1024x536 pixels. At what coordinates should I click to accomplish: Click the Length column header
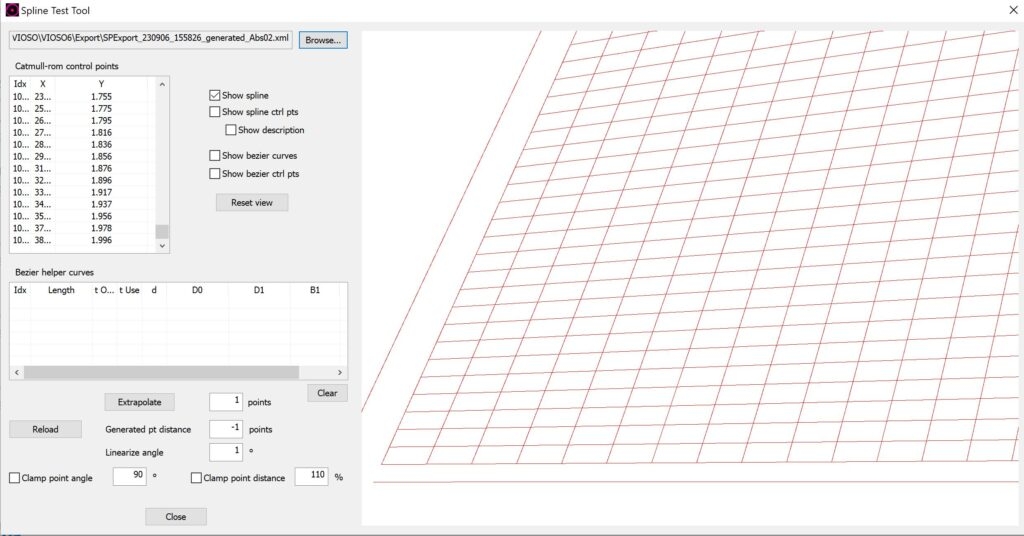point(61,290)
